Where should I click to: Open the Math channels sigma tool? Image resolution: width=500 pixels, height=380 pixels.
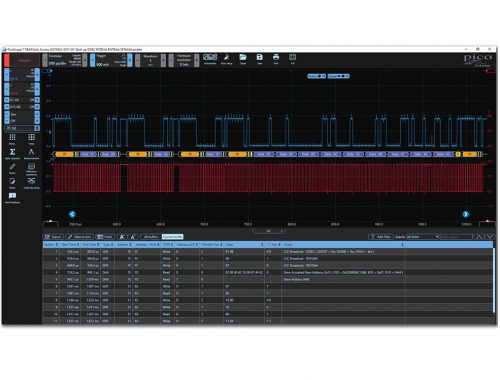[x=12, y=153]
